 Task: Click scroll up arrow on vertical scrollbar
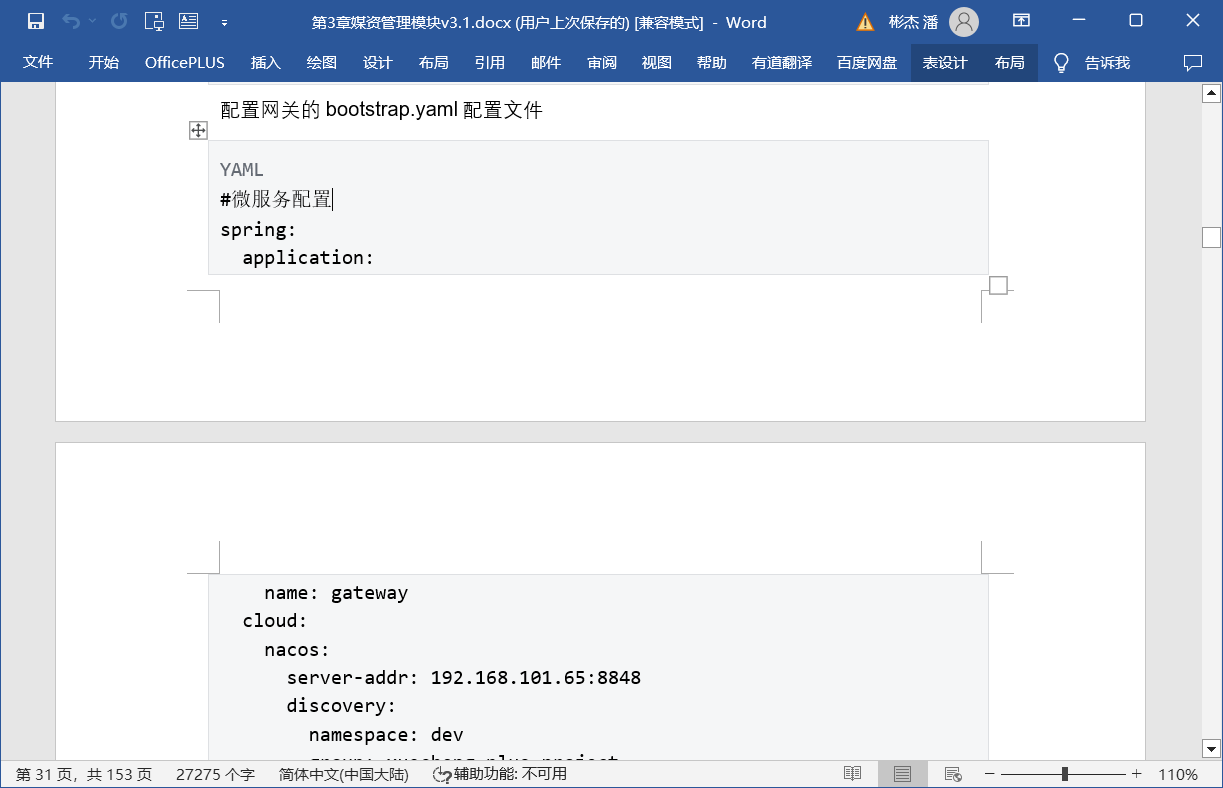click(1211, 94)
